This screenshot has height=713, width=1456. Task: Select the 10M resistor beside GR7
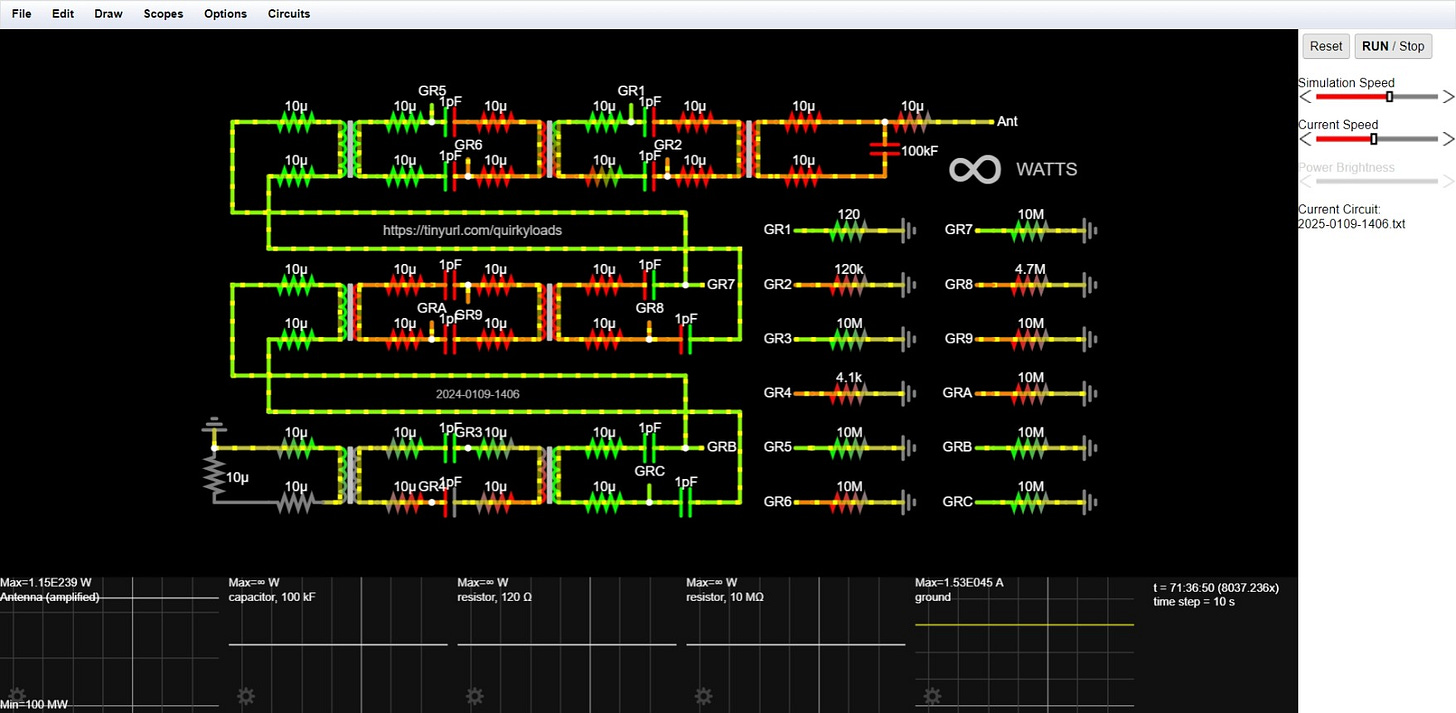coord(1030,231)
